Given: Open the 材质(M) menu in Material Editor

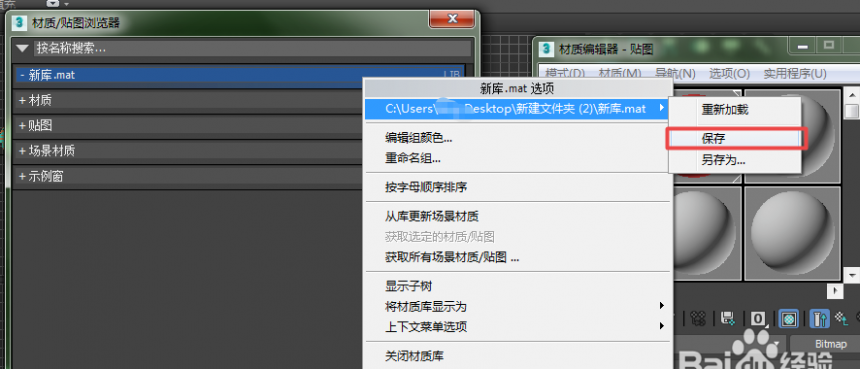Looking at the screenshot, I should (620, 73).
